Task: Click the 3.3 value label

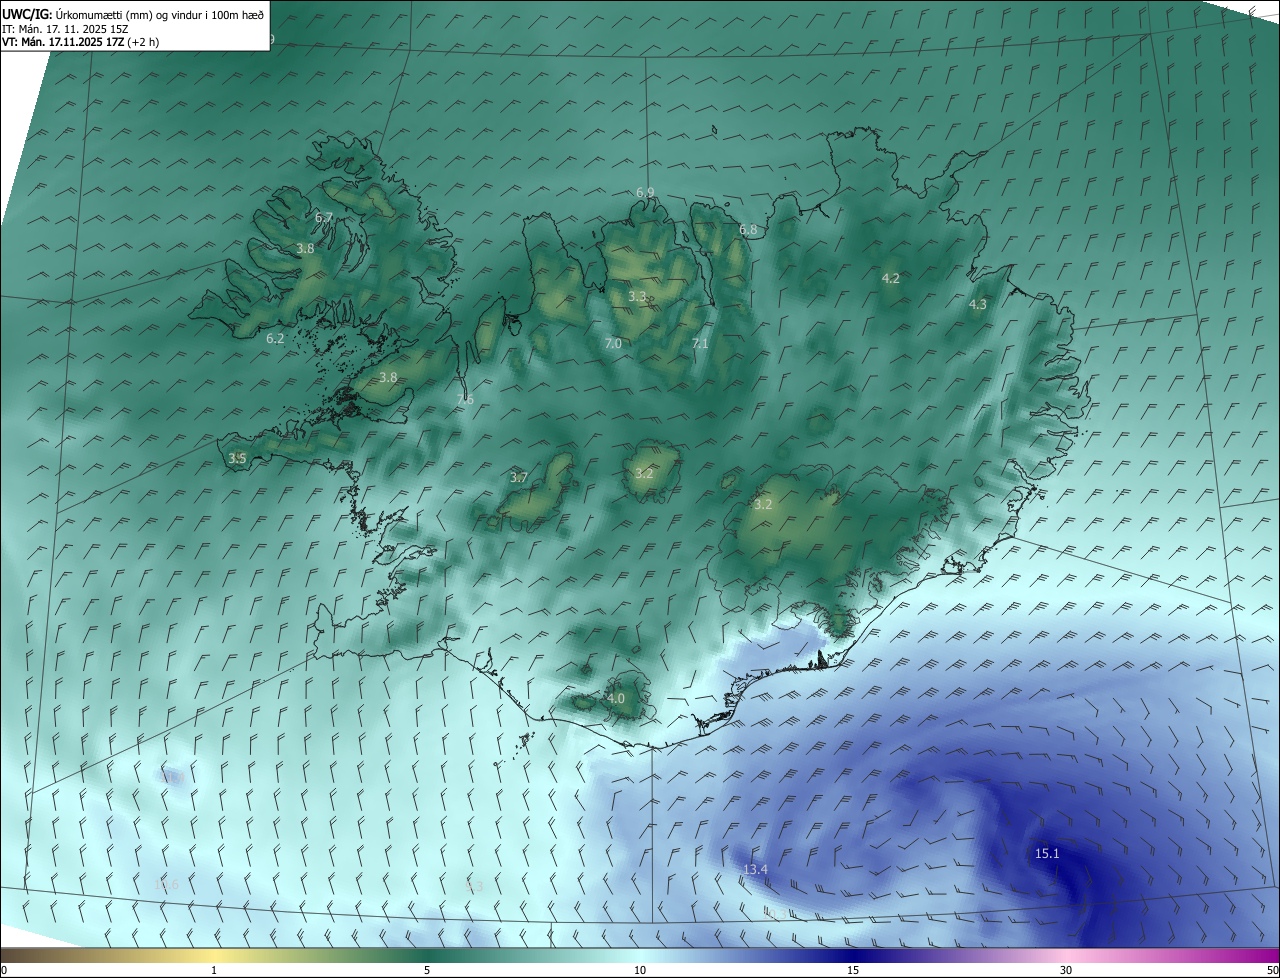Action: pyautogui.click(x=637, y=296)
